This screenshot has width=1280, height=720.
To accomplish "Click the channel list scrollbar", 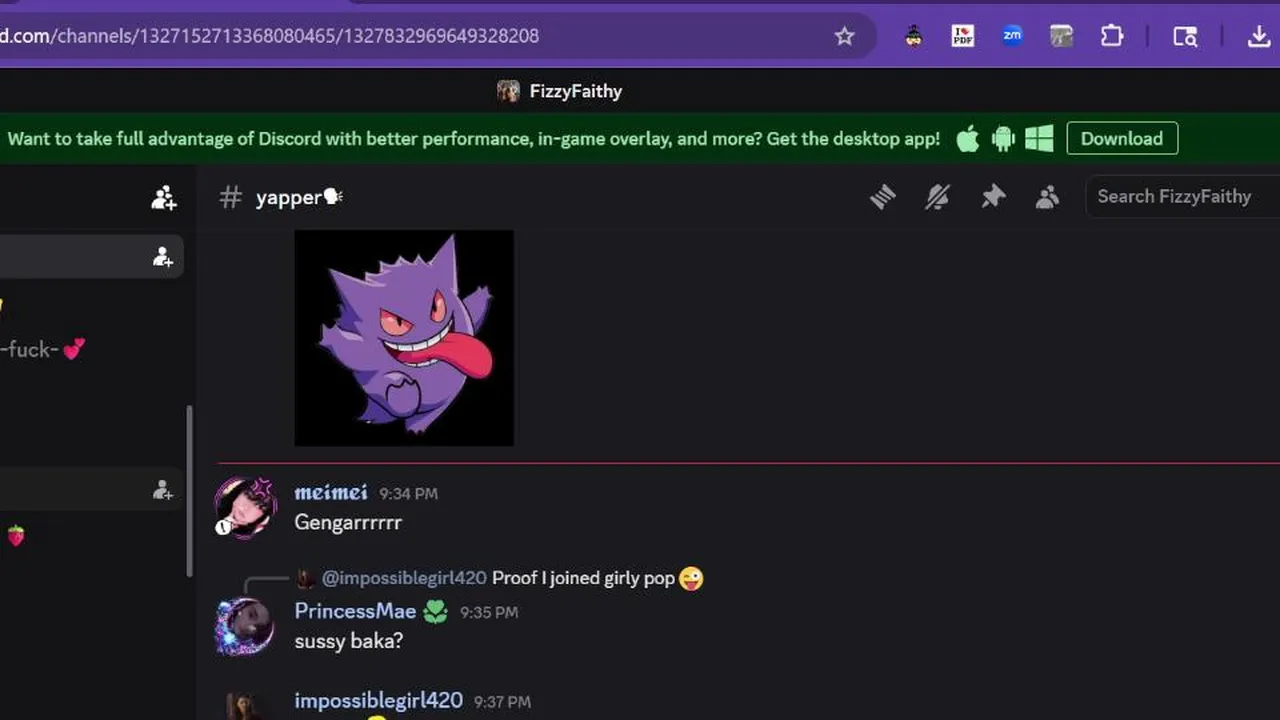I will coord(189,490).
